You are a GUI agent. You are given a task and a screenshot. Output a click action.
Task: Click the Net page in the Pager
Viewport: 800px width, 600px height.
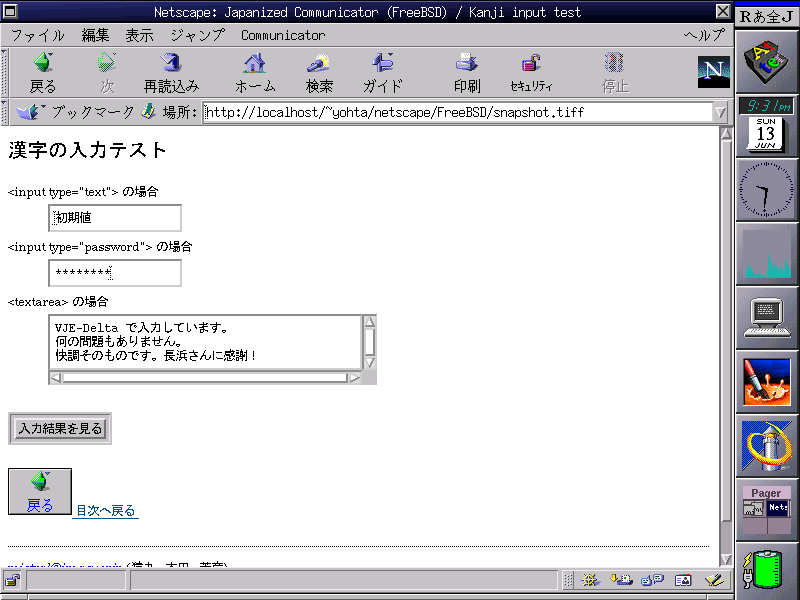coord(779,508)
